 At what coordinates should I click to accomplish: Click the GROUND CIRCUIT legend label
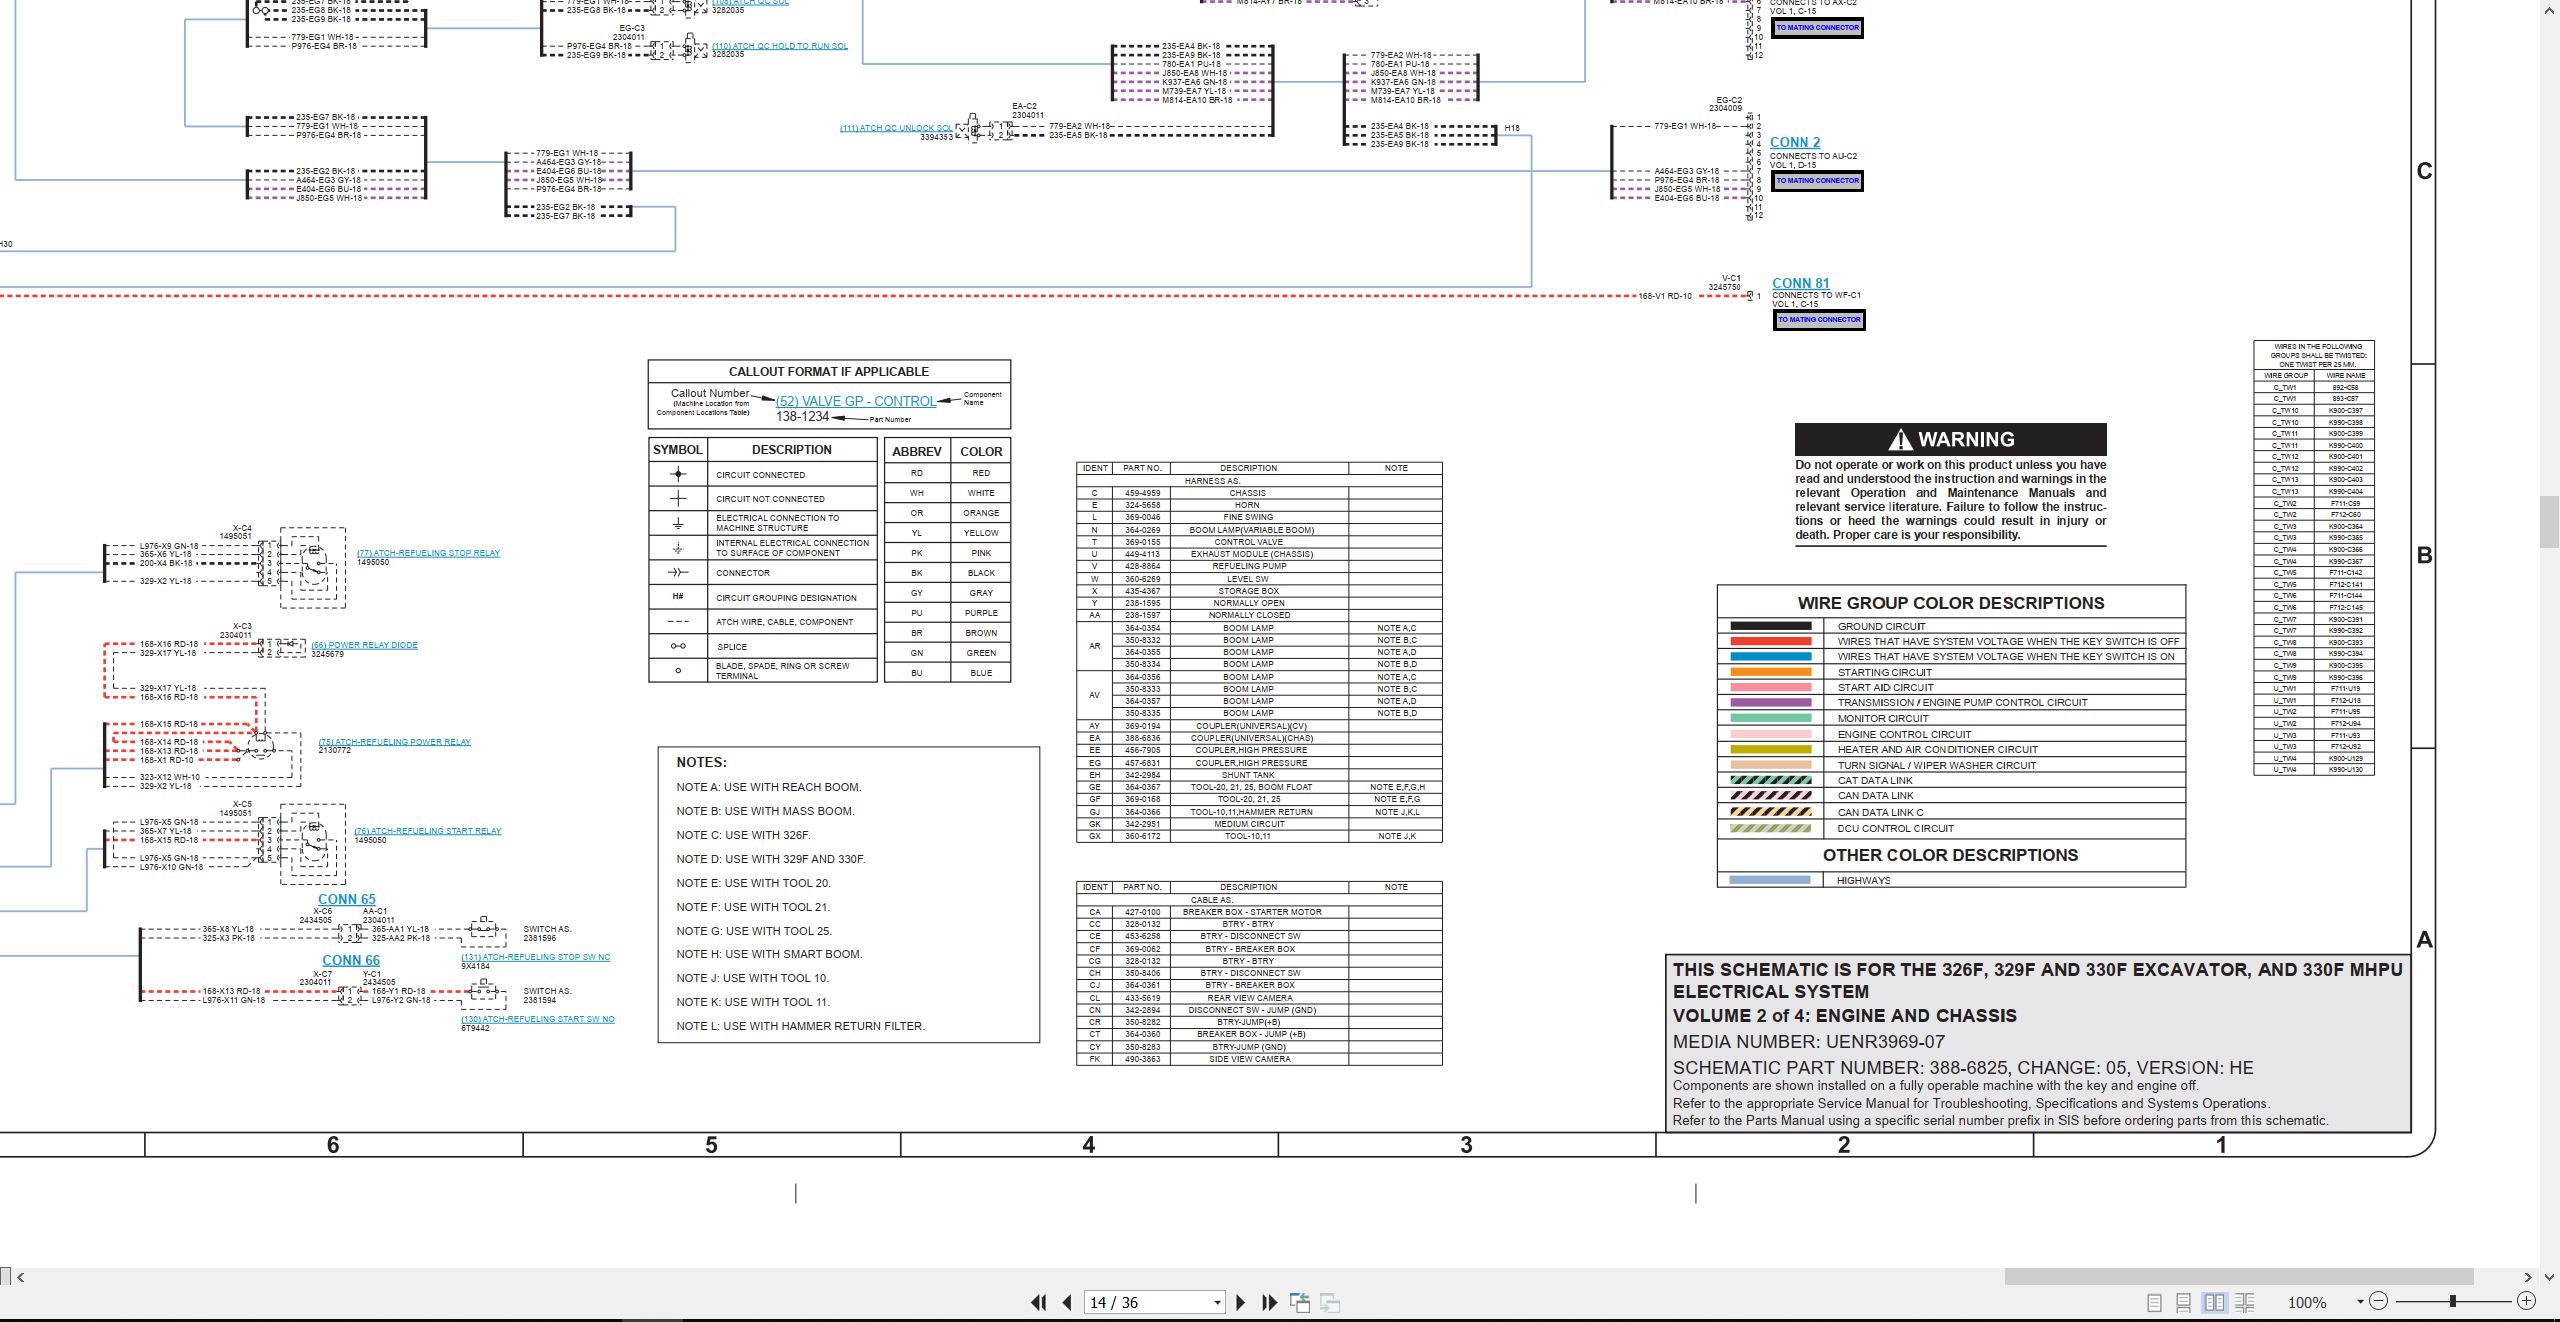click(x=1881, y=626)
